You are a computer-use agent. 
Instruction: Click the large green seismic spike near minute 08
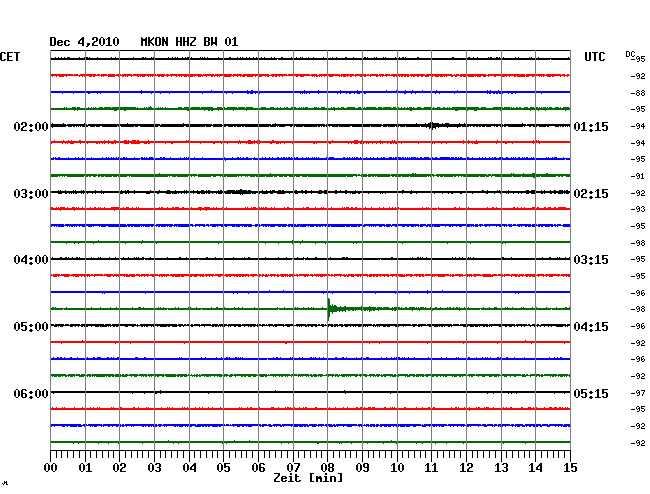click(x=329, y=309)
